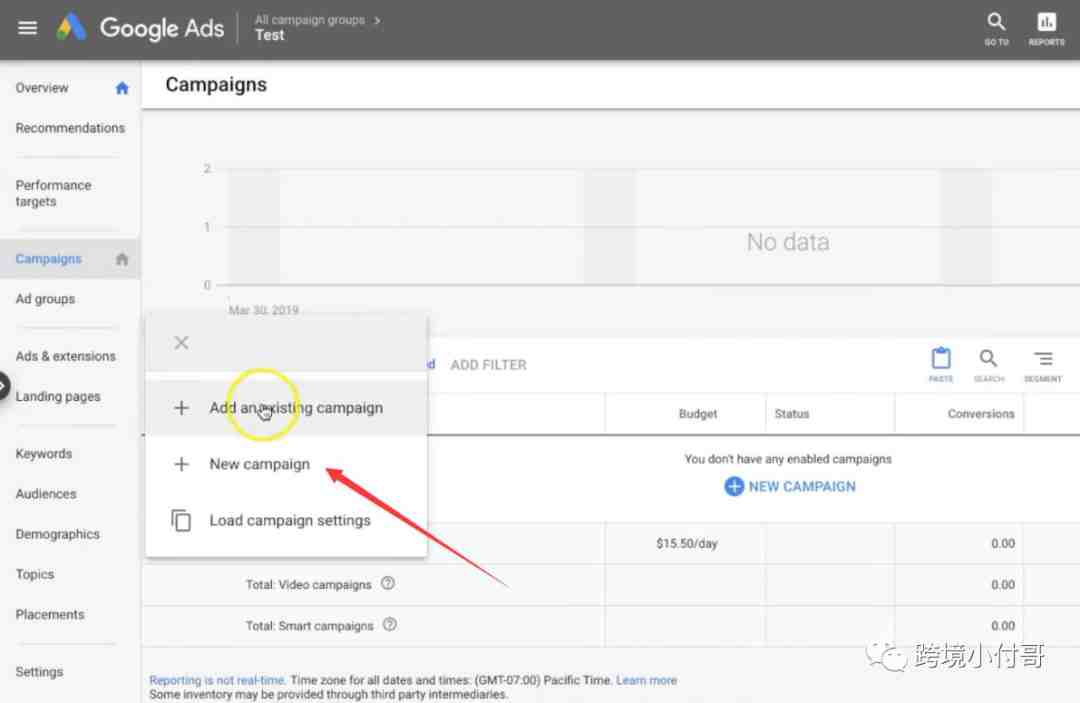Open Overview in the sidebar
The height and width of the screenshot is (703, 1080).
[x=42, y=88]
